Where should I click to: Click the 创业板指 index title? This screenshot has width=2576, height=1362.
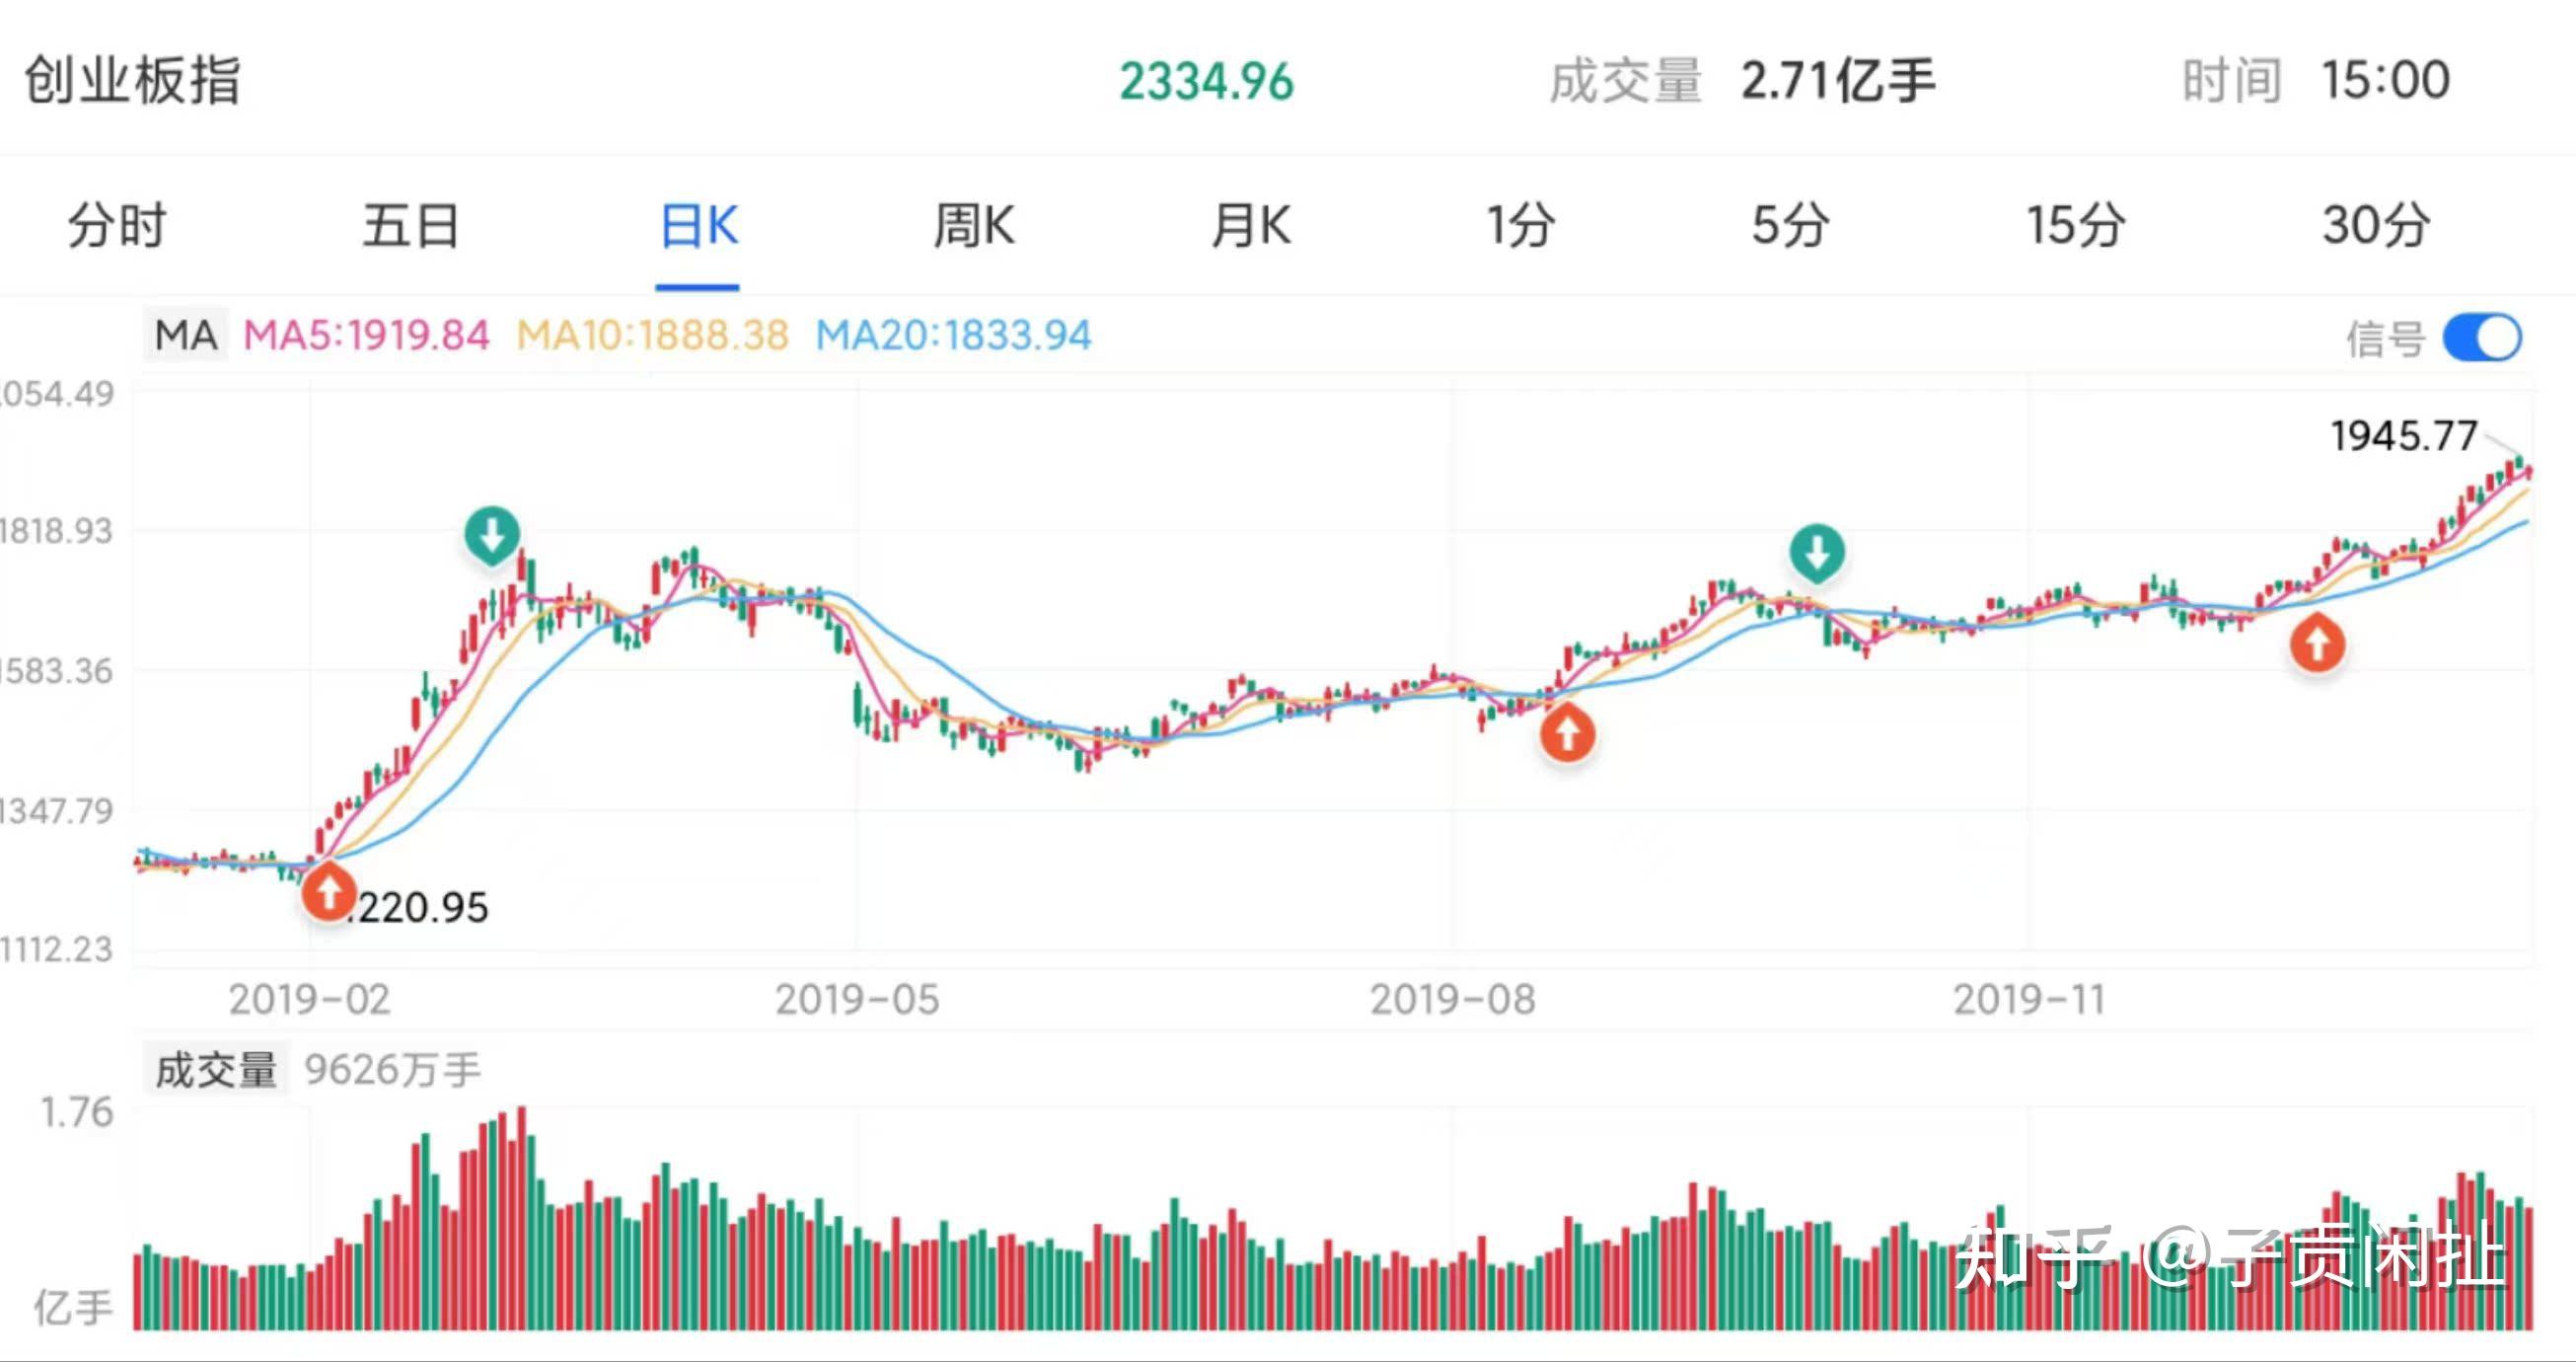pyautogui.click(x=132, y=80)
